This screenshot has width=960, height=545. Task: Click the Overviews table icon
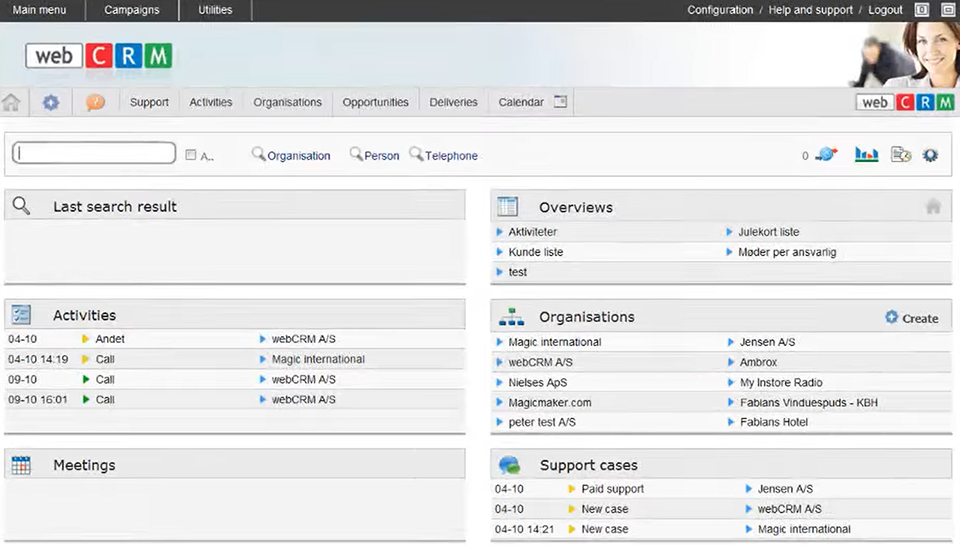tap(508, 207)
